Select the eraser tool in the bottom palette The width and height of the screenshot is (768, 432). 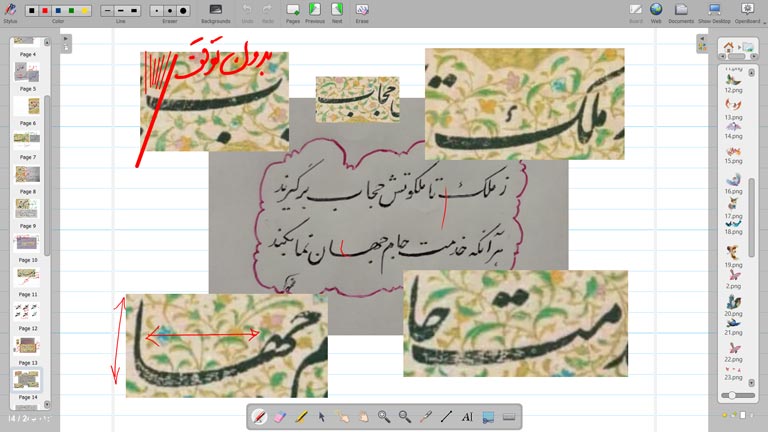(x=279, y=416)
